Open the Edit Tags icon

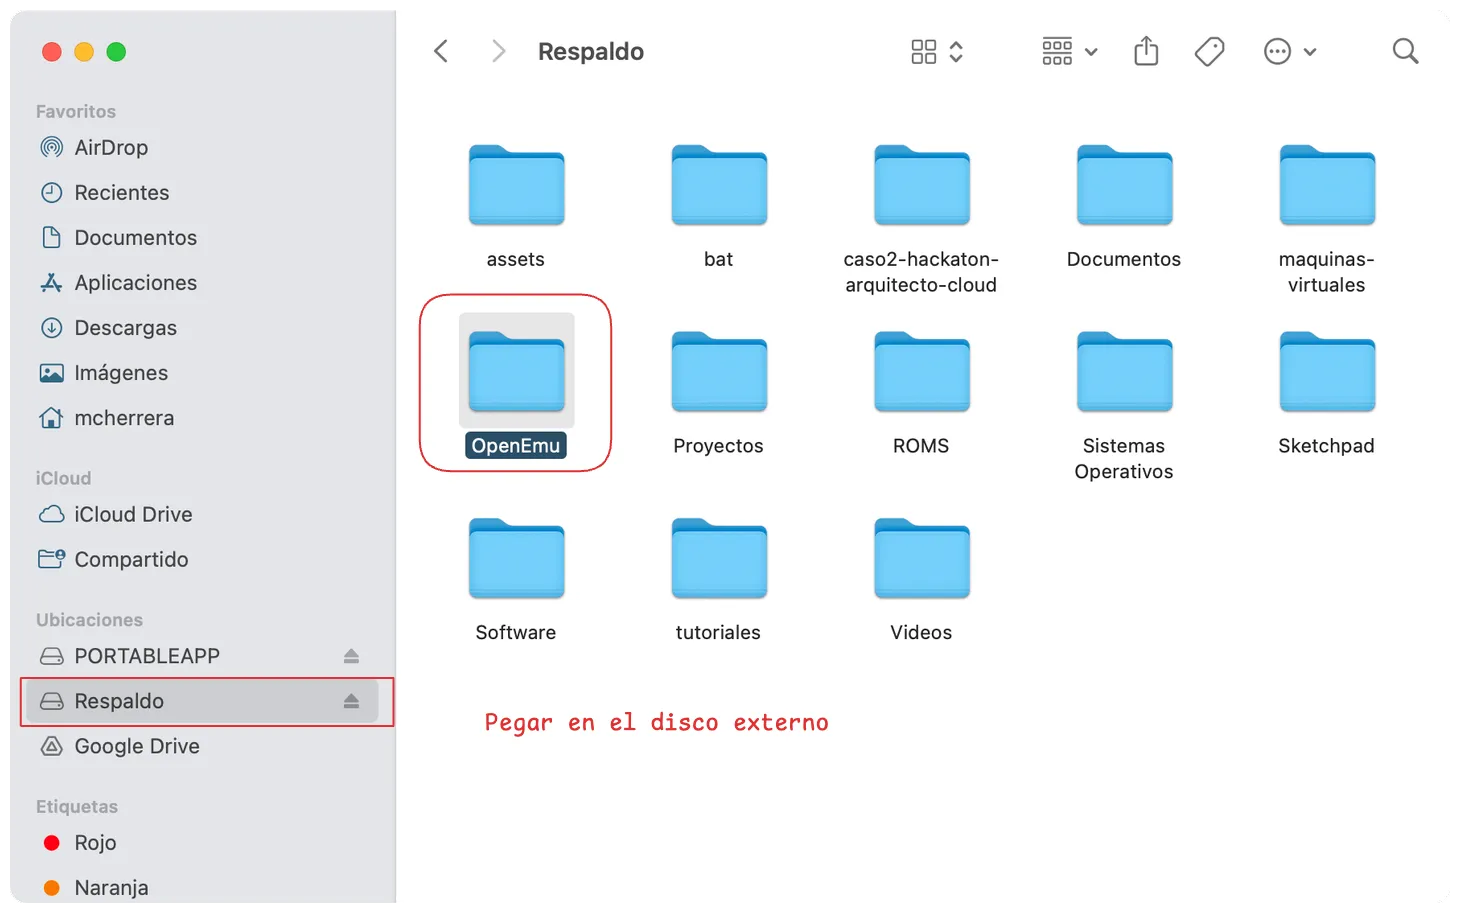point(1209,52)
